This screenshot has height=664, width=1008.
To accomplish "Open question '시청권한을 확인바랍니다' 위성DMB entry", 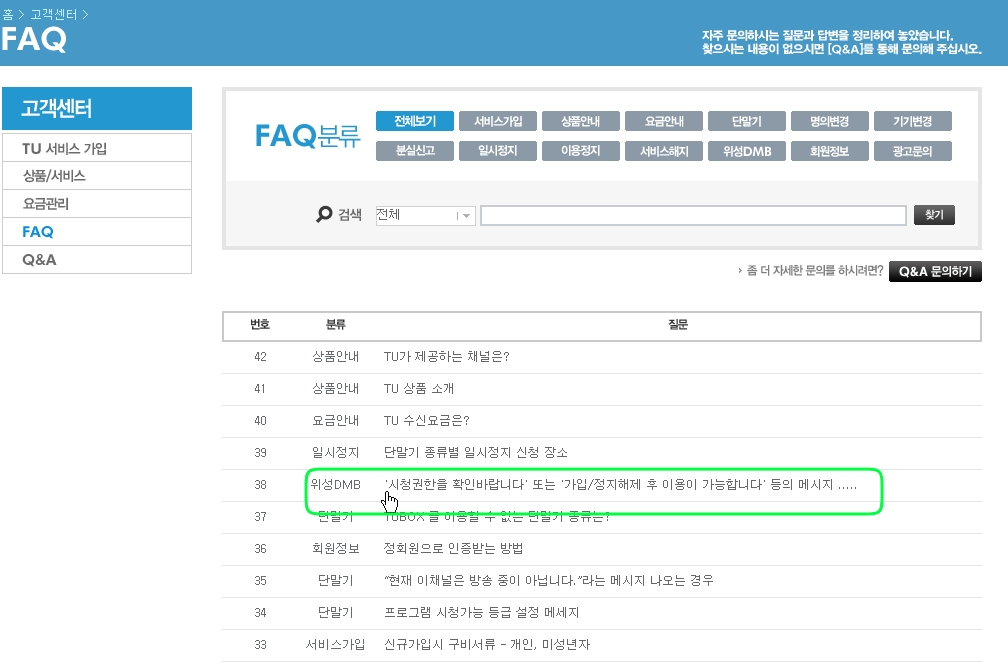I will [x=620, y=485].
